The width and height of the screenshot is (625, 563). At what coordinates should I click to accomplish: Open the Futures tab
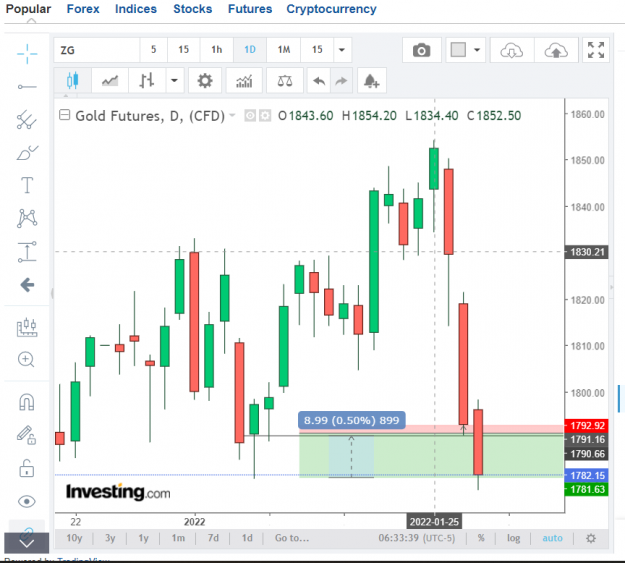point(250,9)
